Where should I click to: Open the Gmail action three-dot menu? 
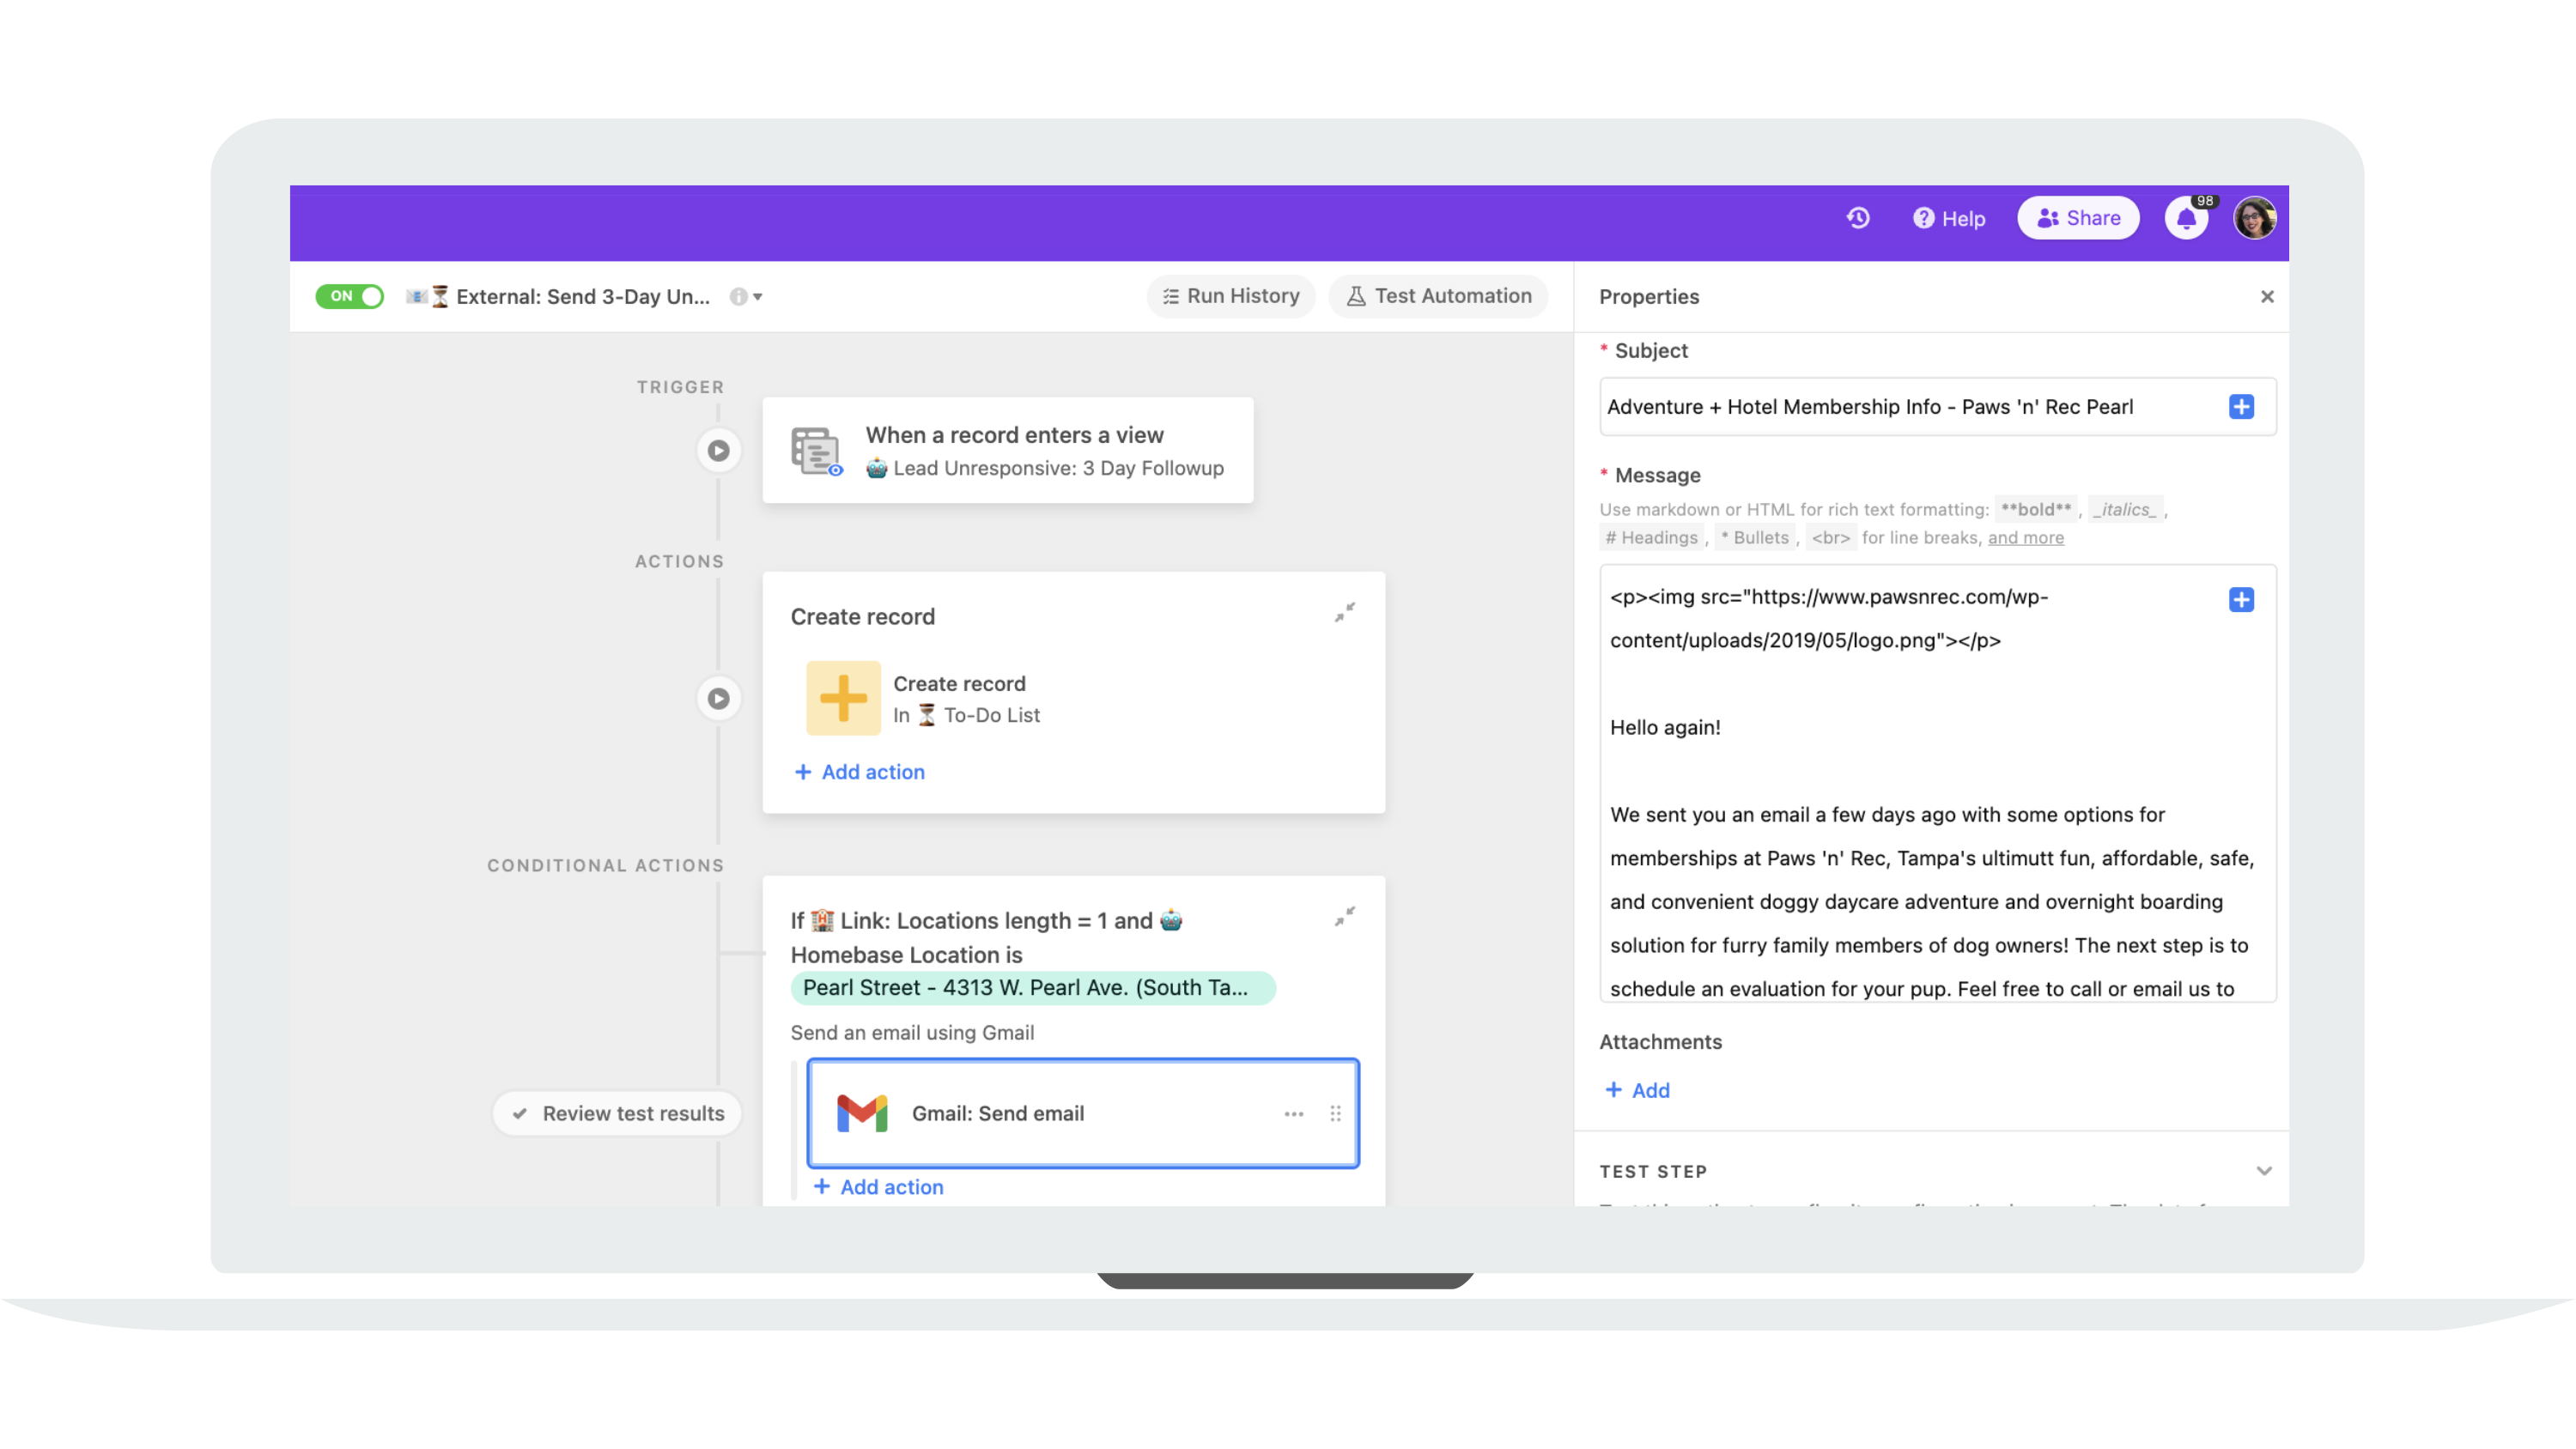click(x=1294, y=1114)
